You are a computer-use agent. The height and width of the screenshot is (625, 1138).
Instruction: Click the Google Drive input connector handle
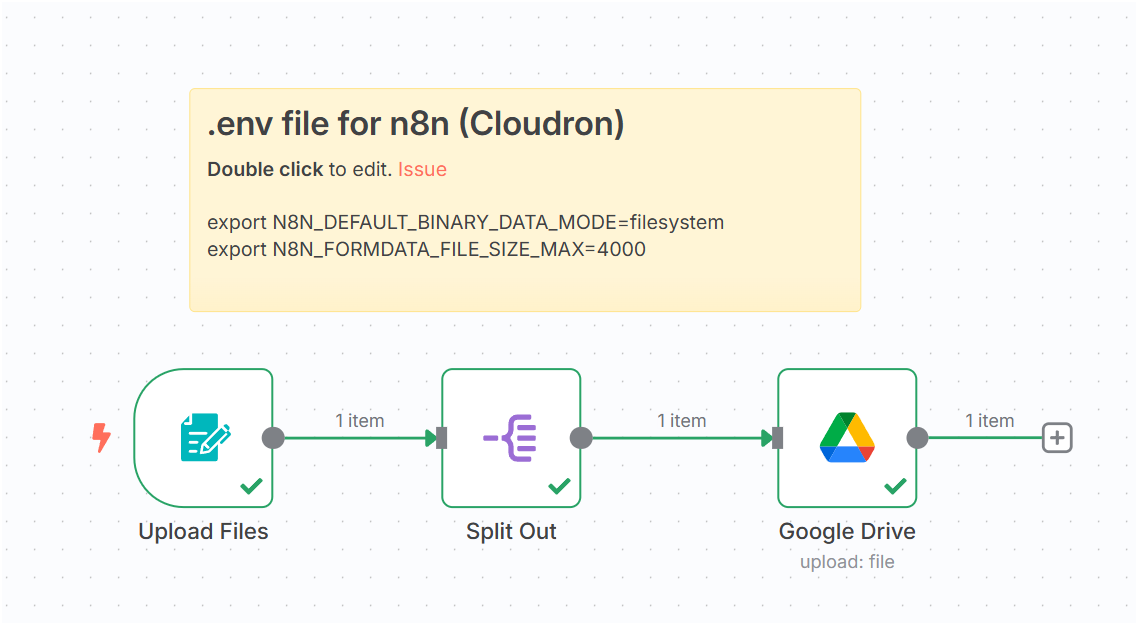(777, 438)
